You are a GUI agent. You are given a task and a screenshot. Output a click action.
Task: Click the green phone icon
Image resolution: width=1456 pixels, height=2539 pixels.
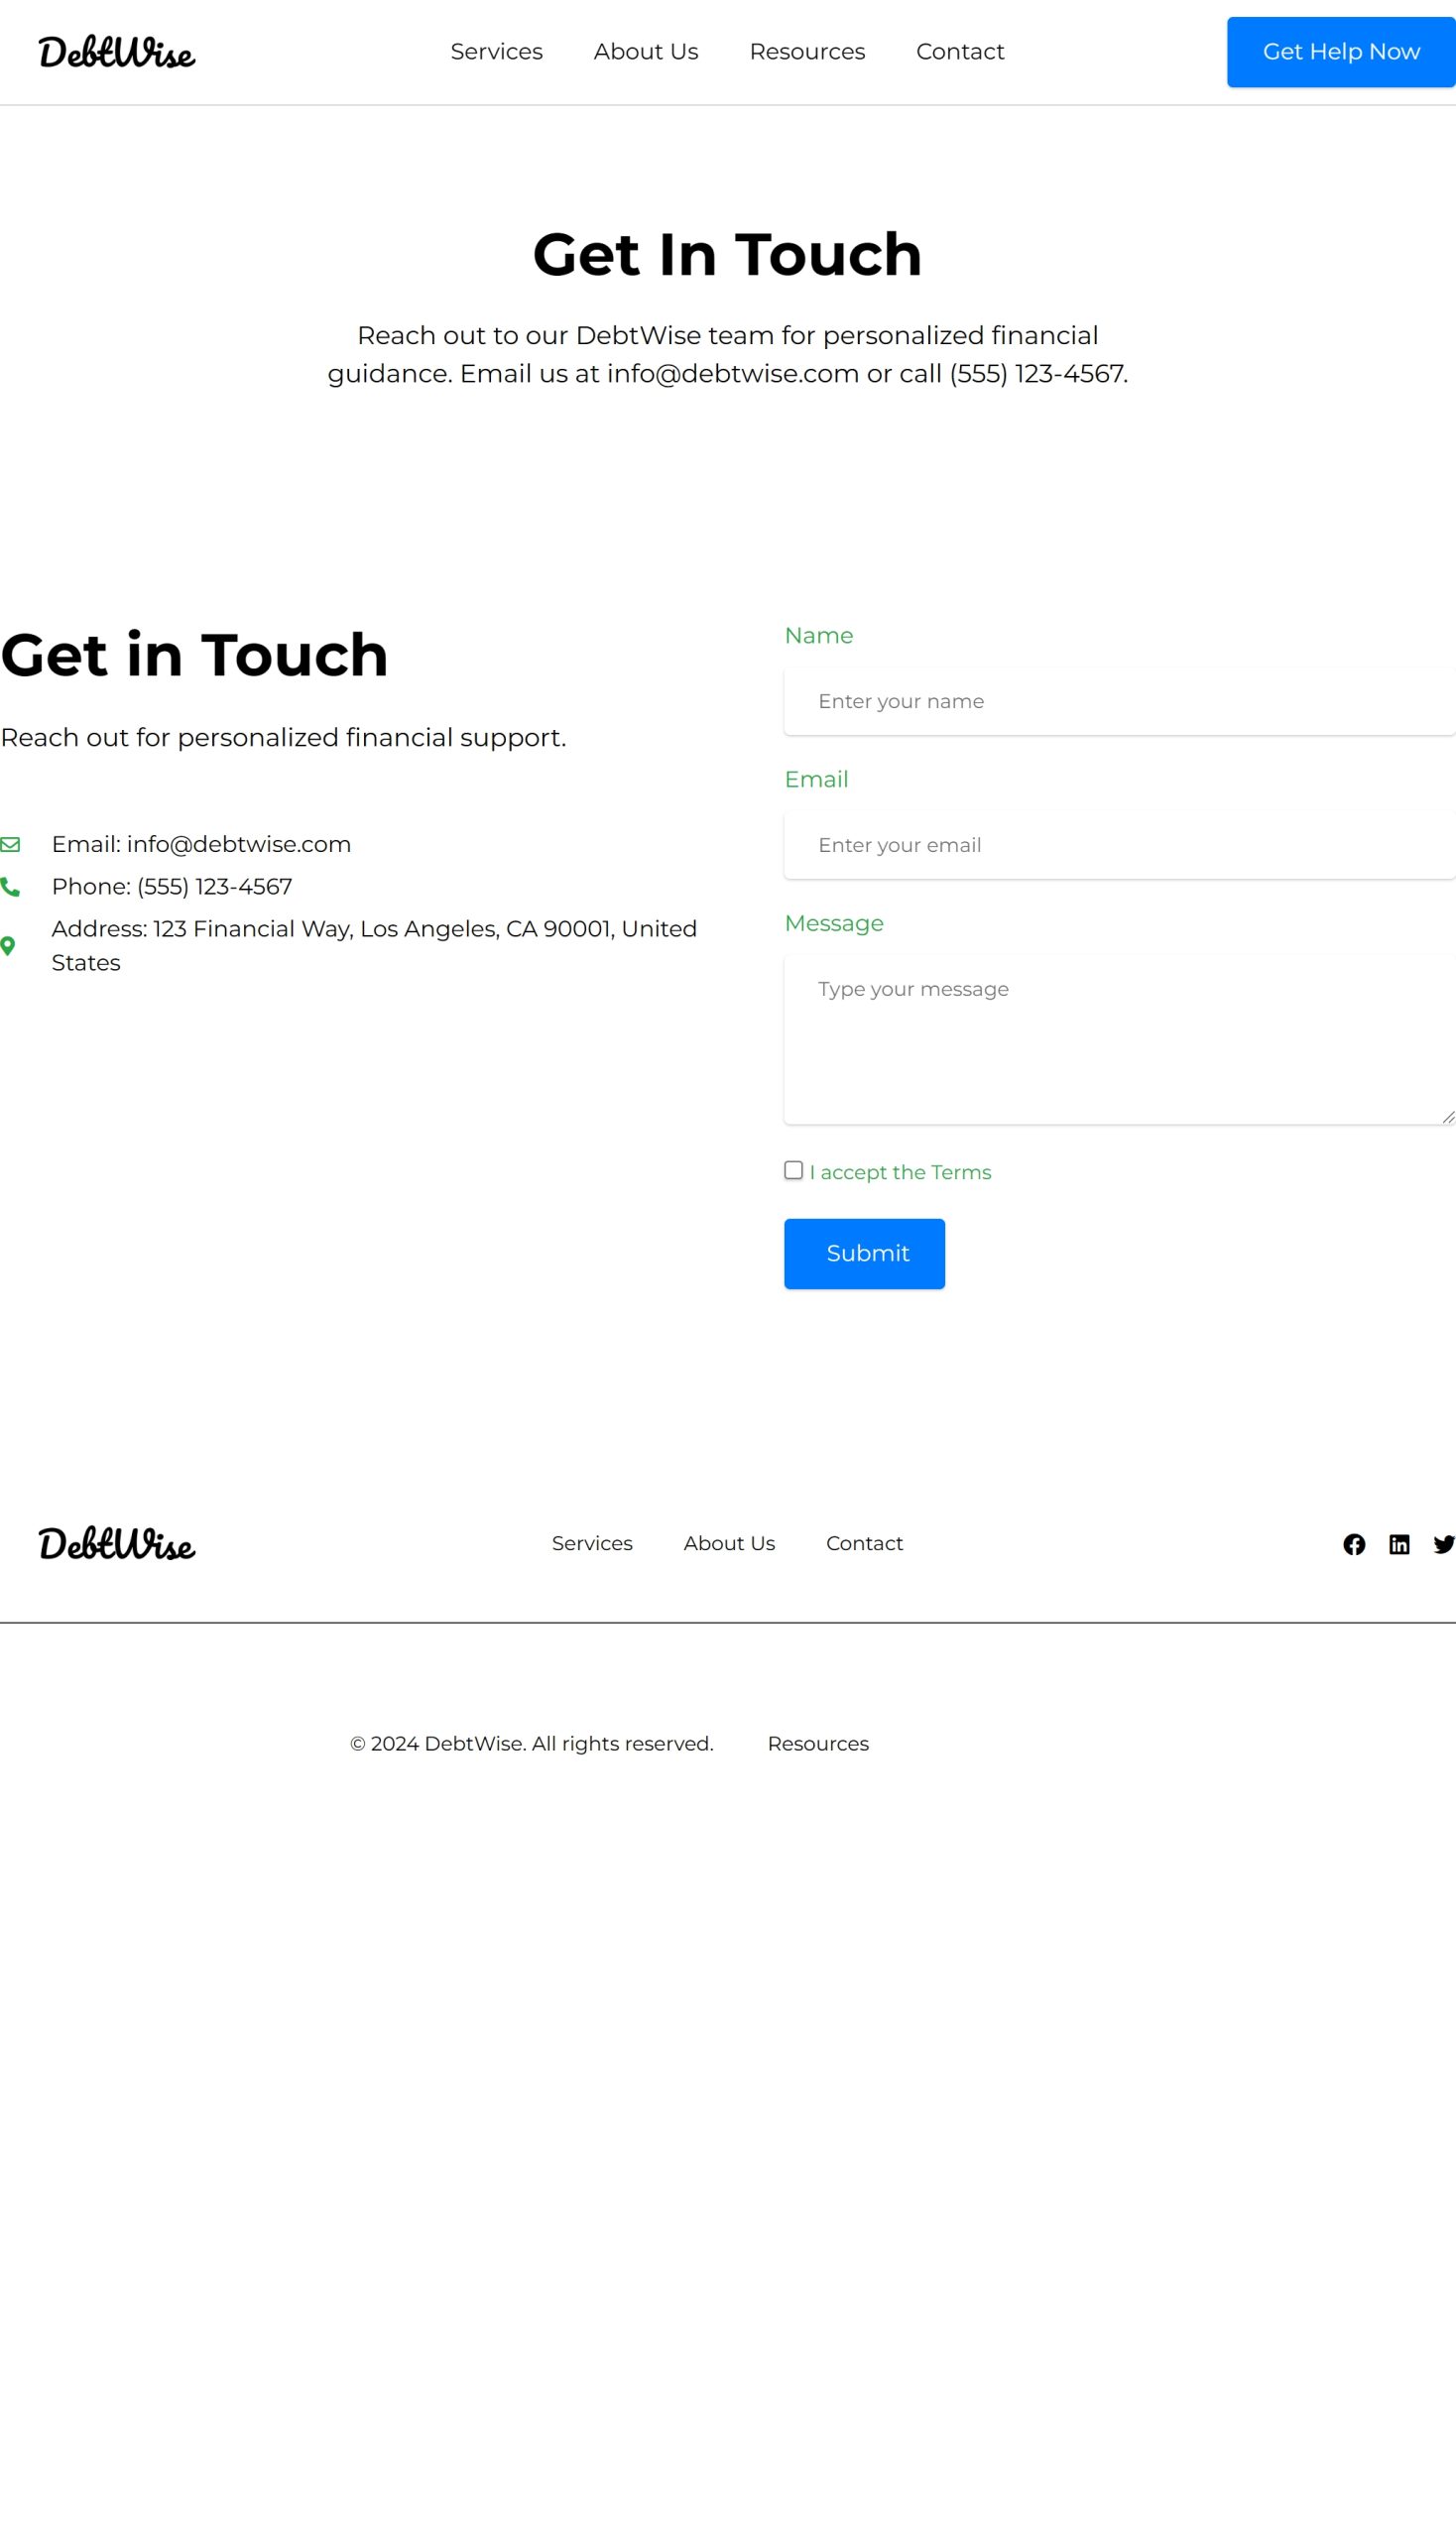click(x=10, y=887)
